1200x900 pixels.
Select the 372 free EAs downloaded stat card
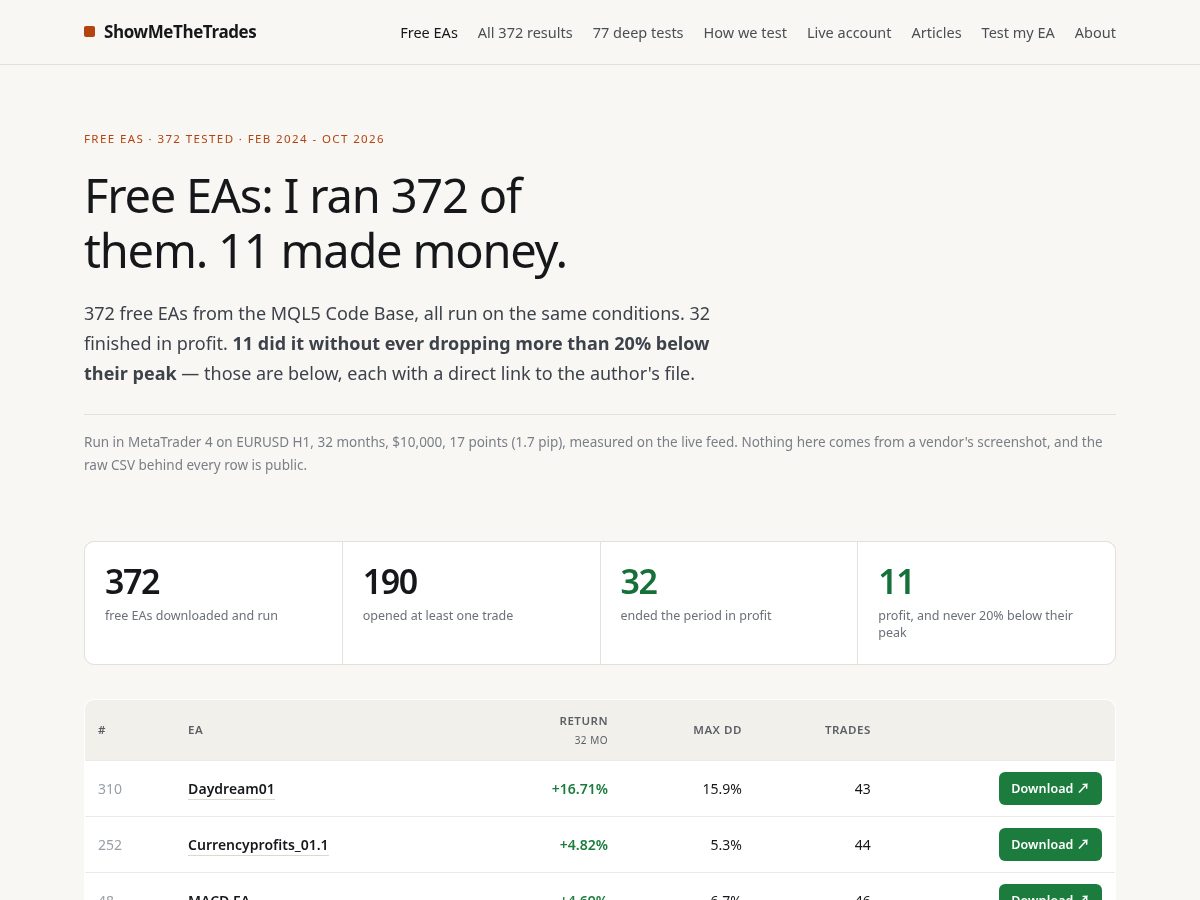click(214, 603)
